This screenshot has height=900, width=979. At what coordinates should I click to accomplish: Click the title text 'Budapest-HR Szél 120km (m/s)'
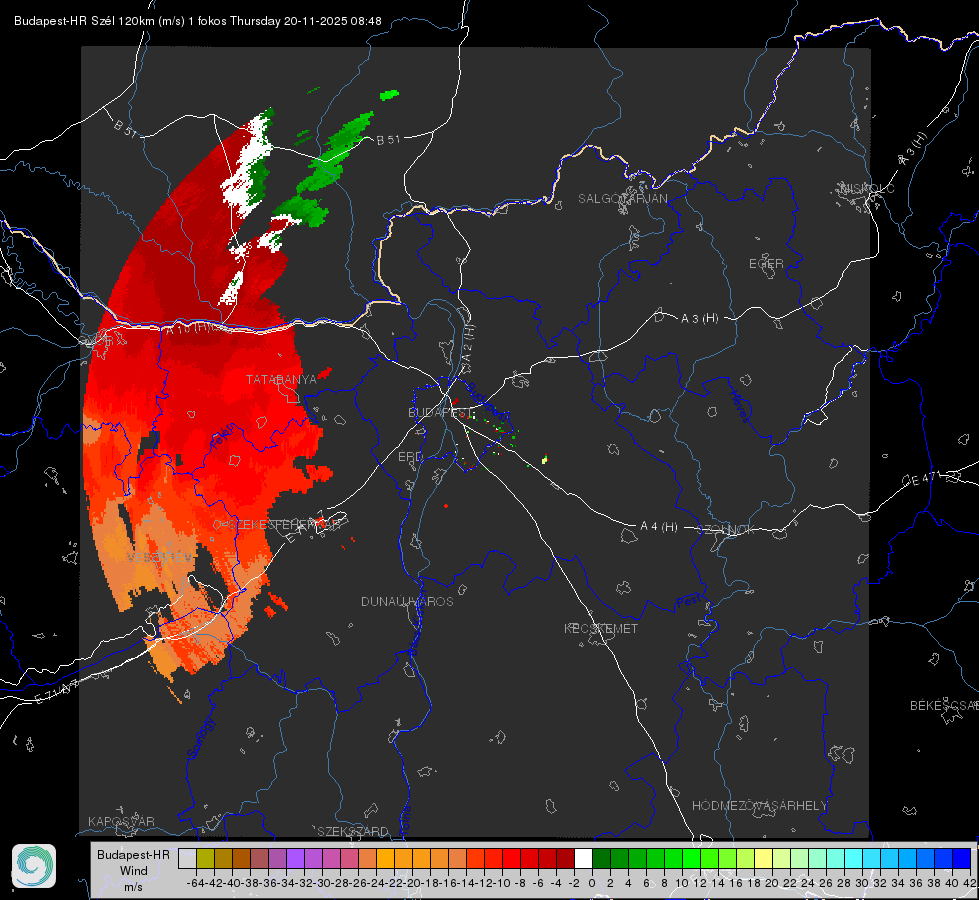coord(99,21)
